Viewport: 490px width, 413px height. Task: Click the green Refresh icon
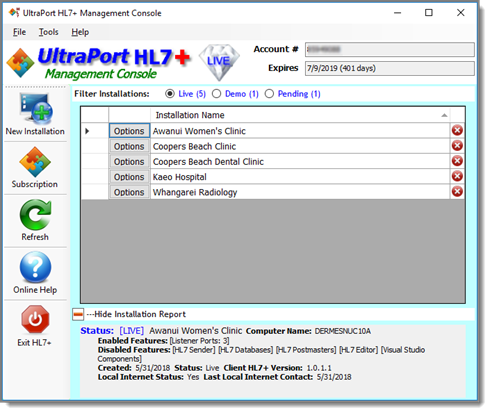pos(35,215)
